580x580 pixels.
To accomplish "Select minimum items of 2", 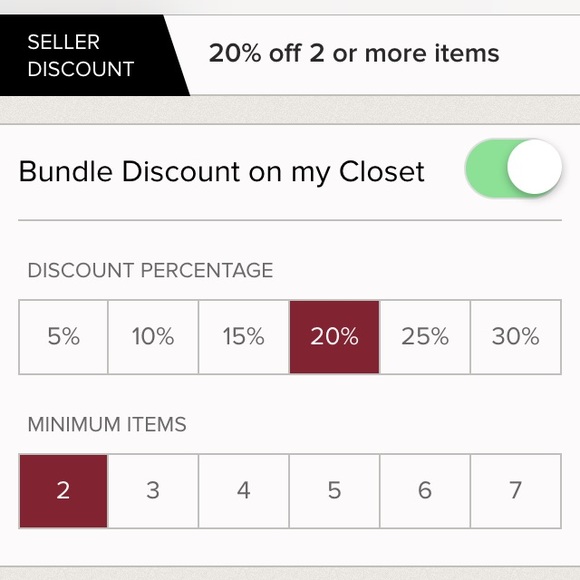I will (63, 491).
